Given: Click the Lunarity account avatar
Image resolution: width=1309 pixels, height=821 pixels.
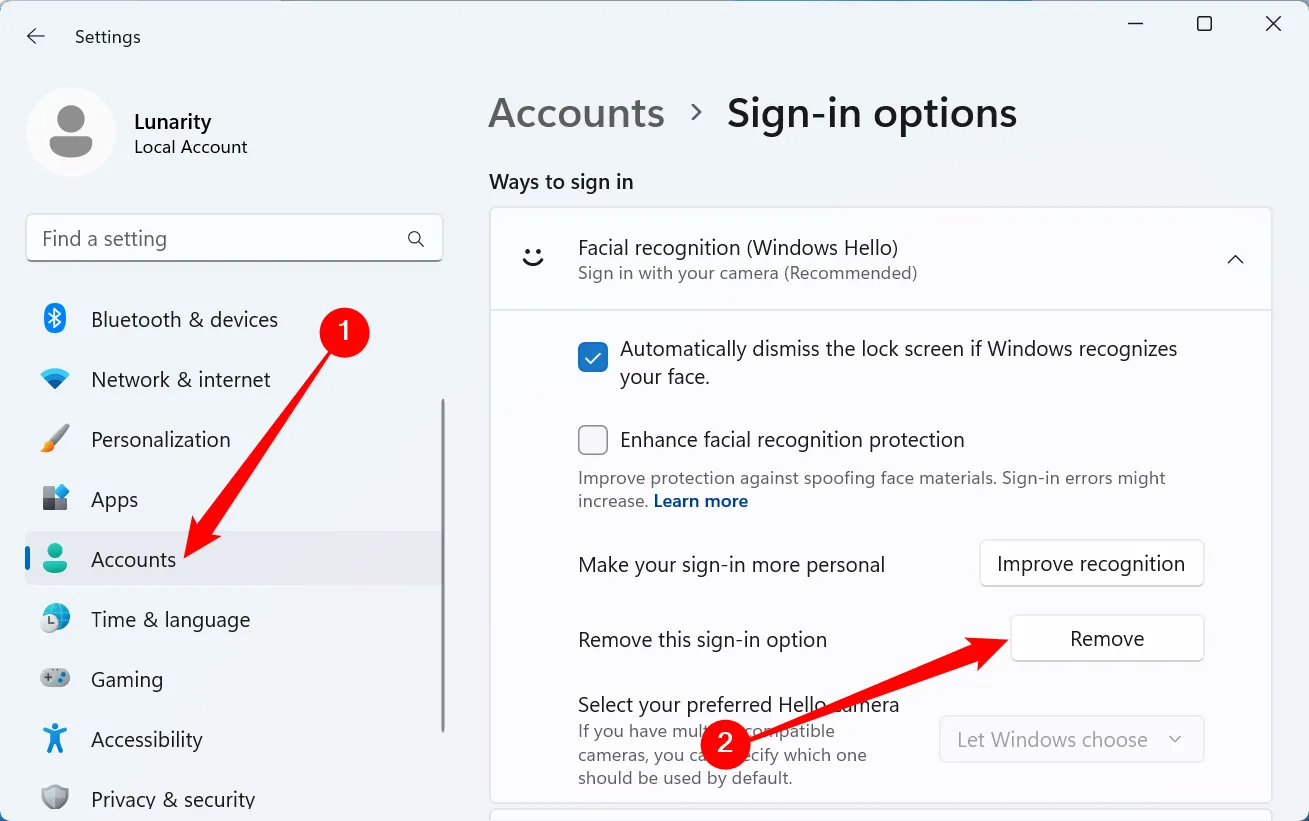Looking at the screenshot, I should pyautogui.click(x=71, y=131).
